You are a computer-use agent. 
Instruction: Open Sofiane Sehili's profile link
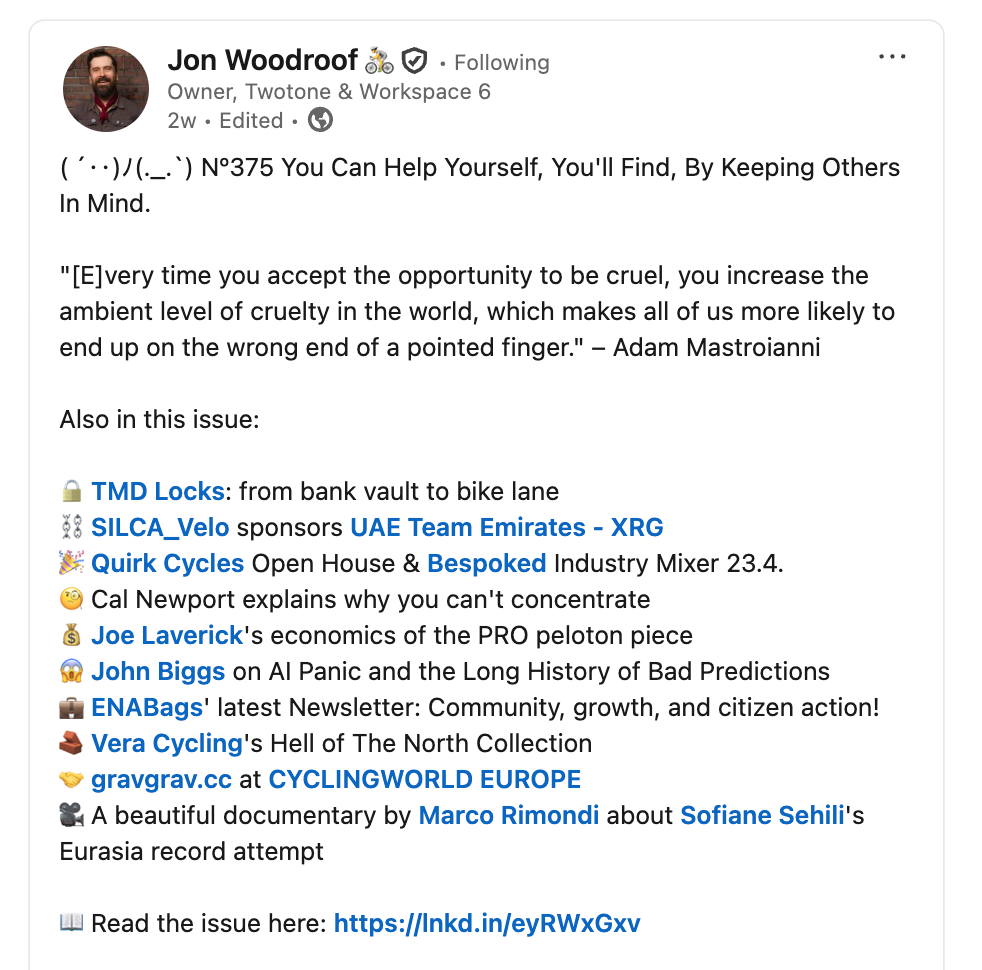(x=763, y=815)
